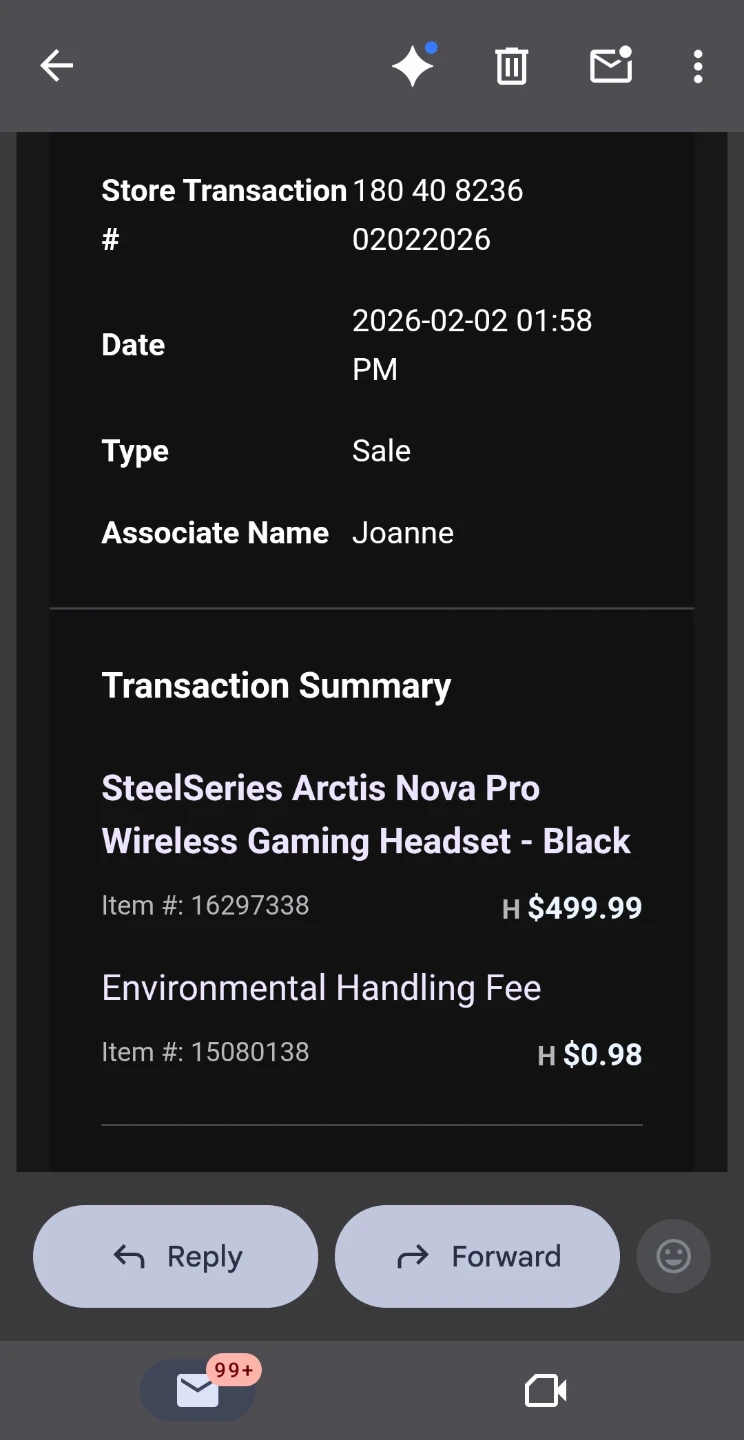Select Item #: 15080138 text
This screenshot has height=1440, width=744.
pos(205,1052)
